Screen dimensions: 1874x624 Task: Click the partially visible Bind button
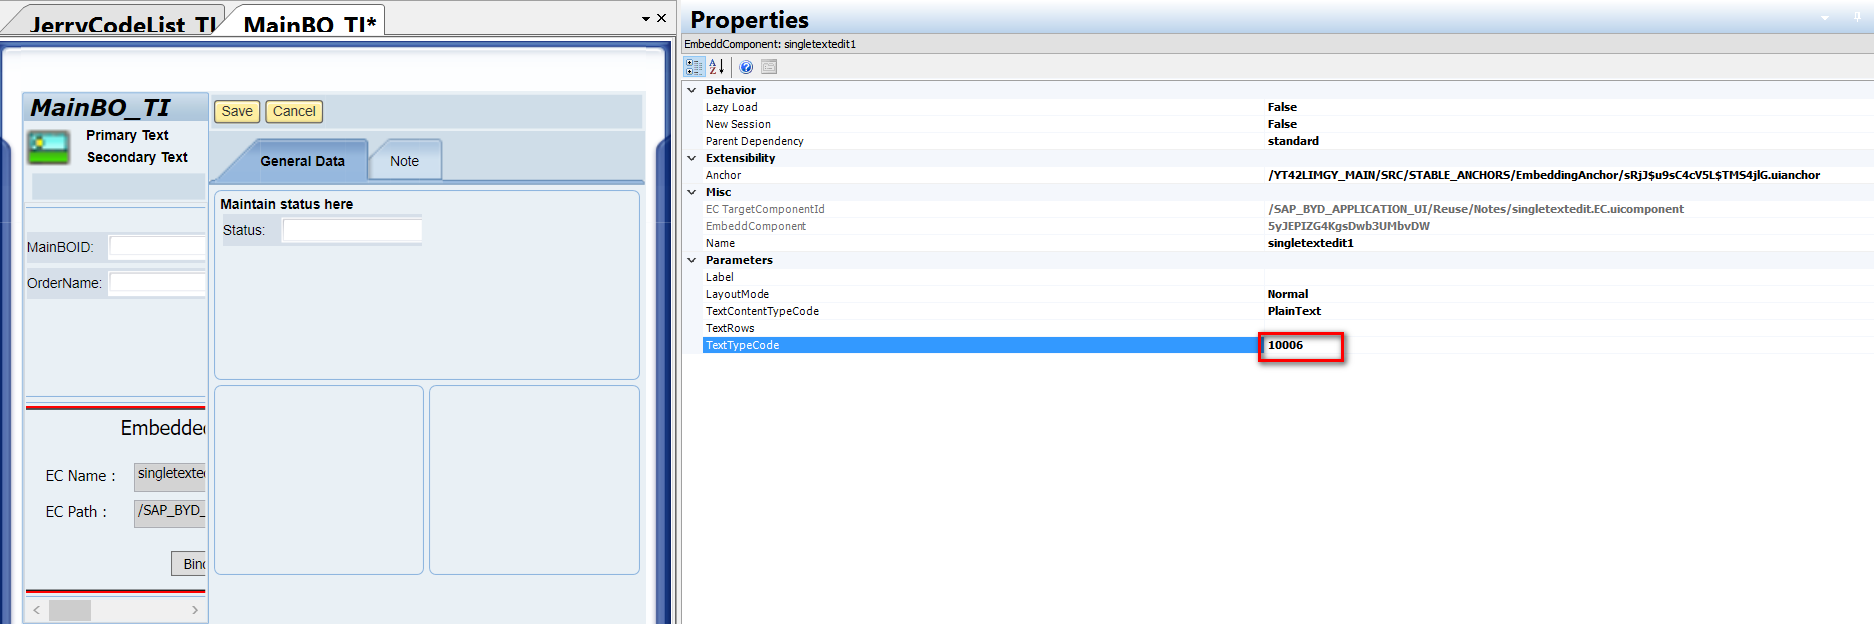tap(189, 564)
